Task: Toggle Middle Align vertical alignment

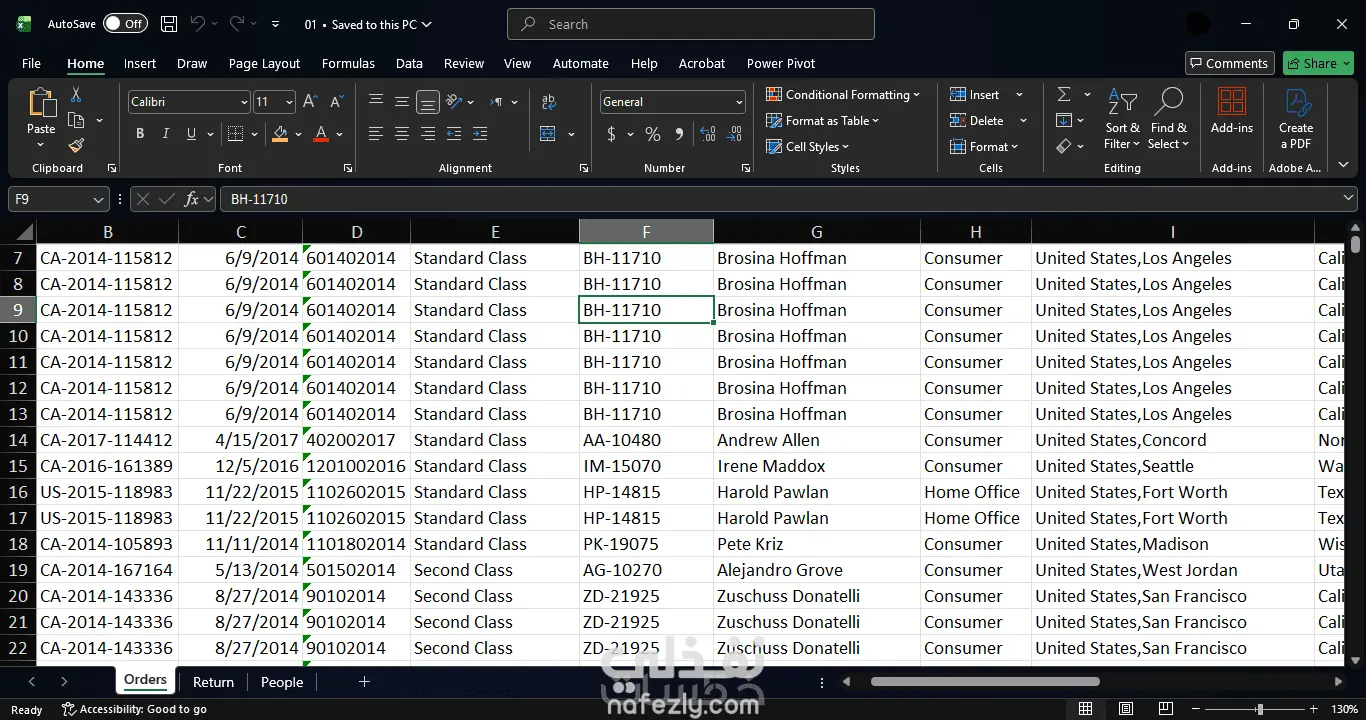Action: (401, 102)
